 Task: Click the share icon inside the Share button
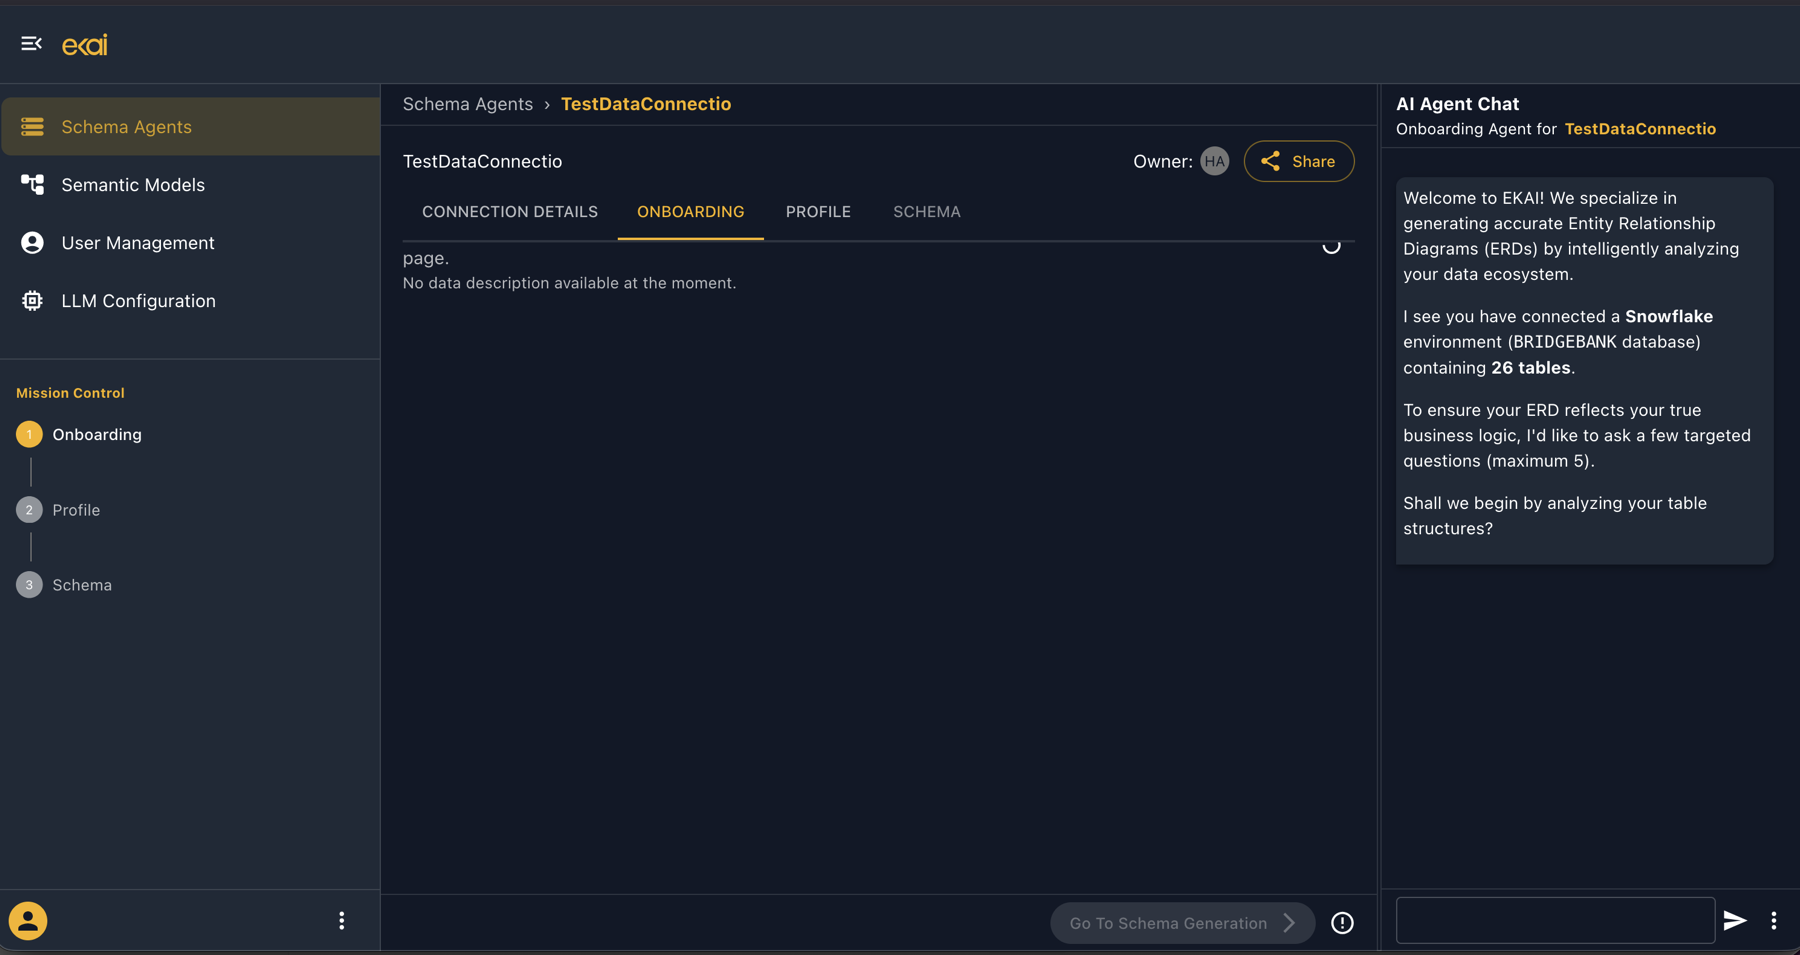coord(1270,161)
